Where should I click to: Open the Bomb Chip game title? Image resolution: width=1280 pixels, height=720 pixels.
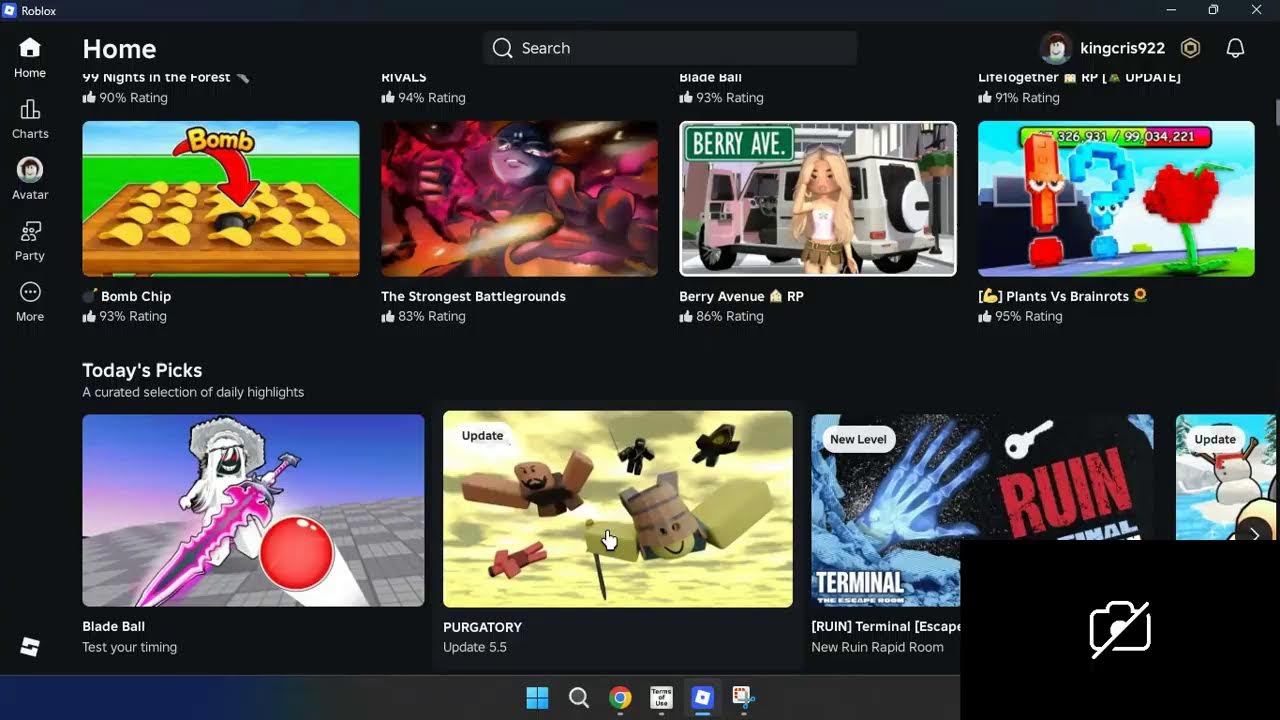126,296
